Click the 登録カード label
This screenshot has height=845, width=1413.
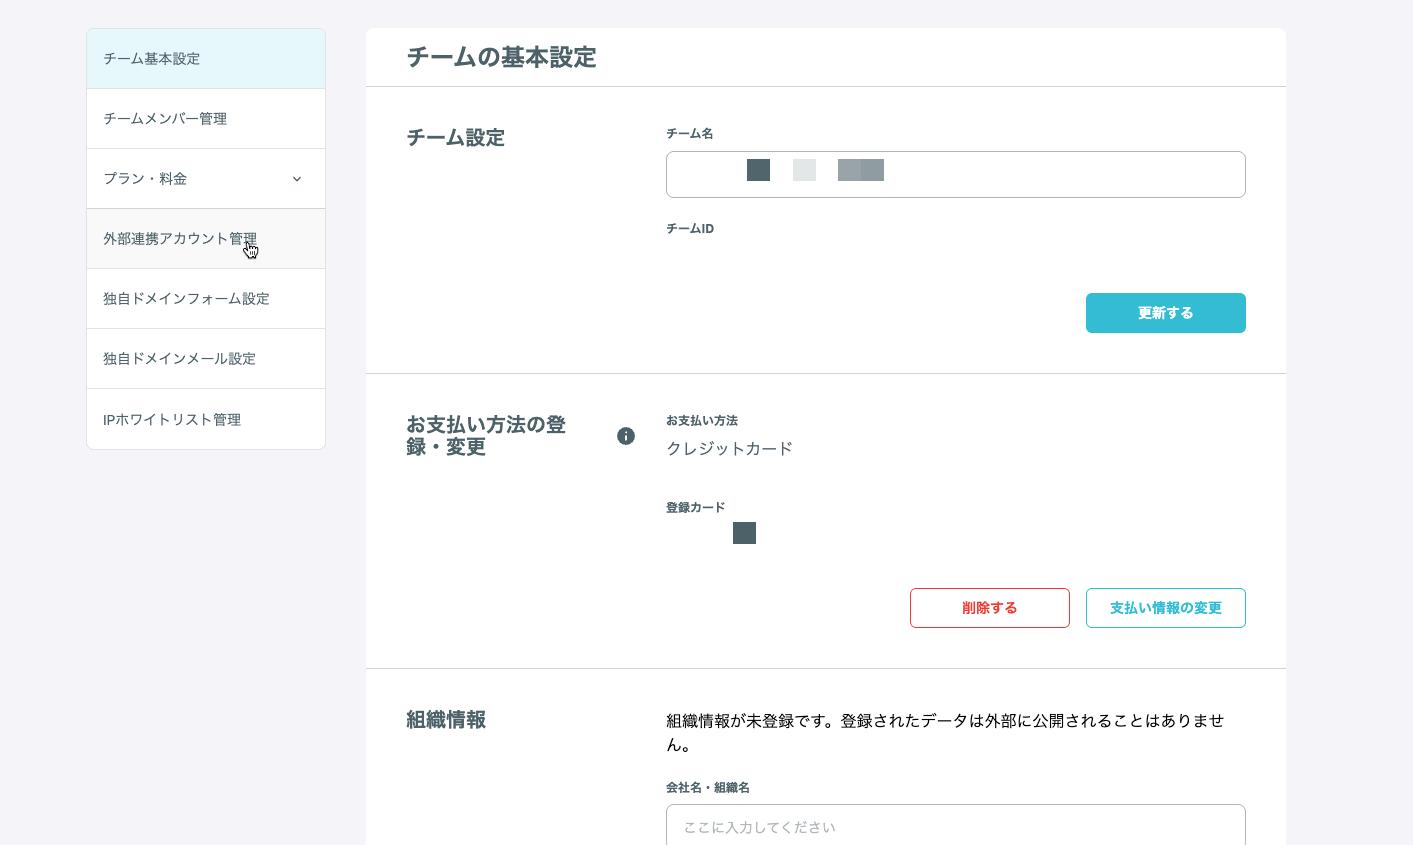click(696, 508)
